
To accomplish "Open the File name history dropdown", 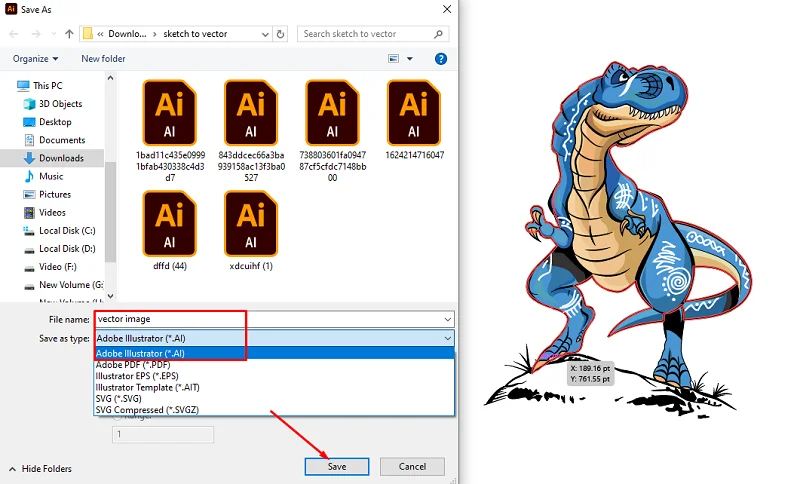I will pos(447,319).
